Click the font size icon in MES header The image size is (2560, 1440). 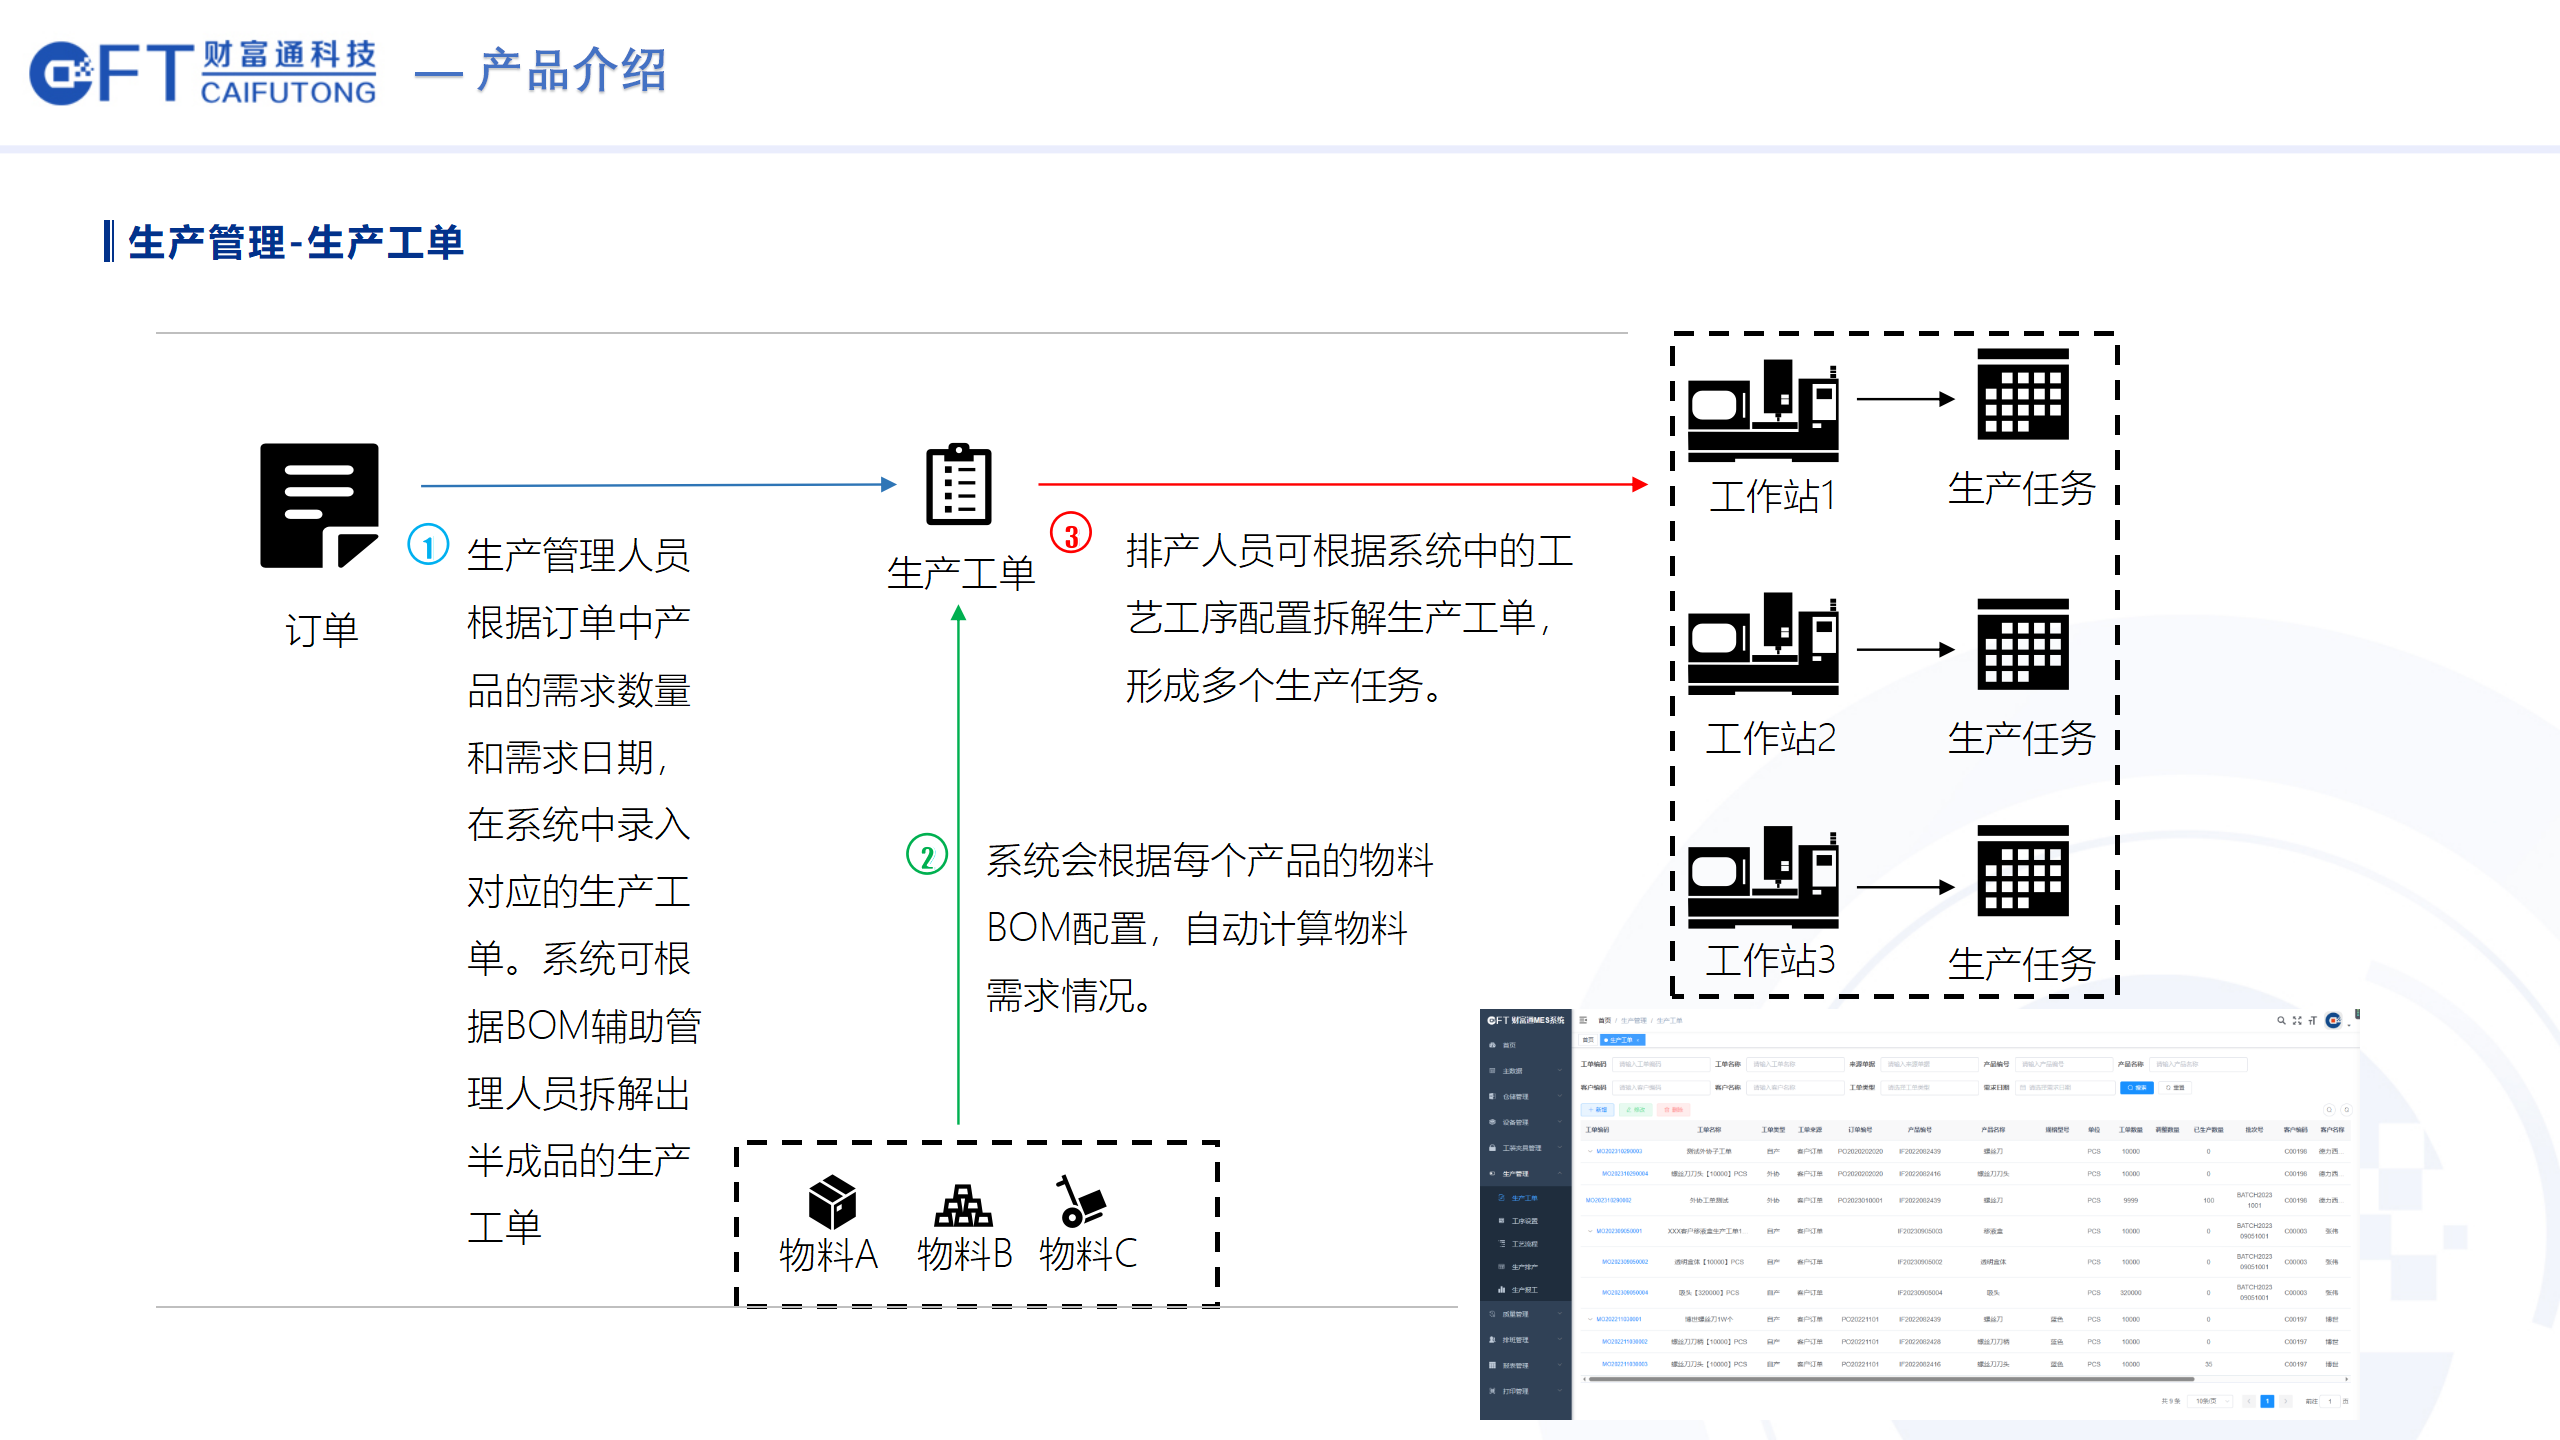[x=2312, y=1020]
